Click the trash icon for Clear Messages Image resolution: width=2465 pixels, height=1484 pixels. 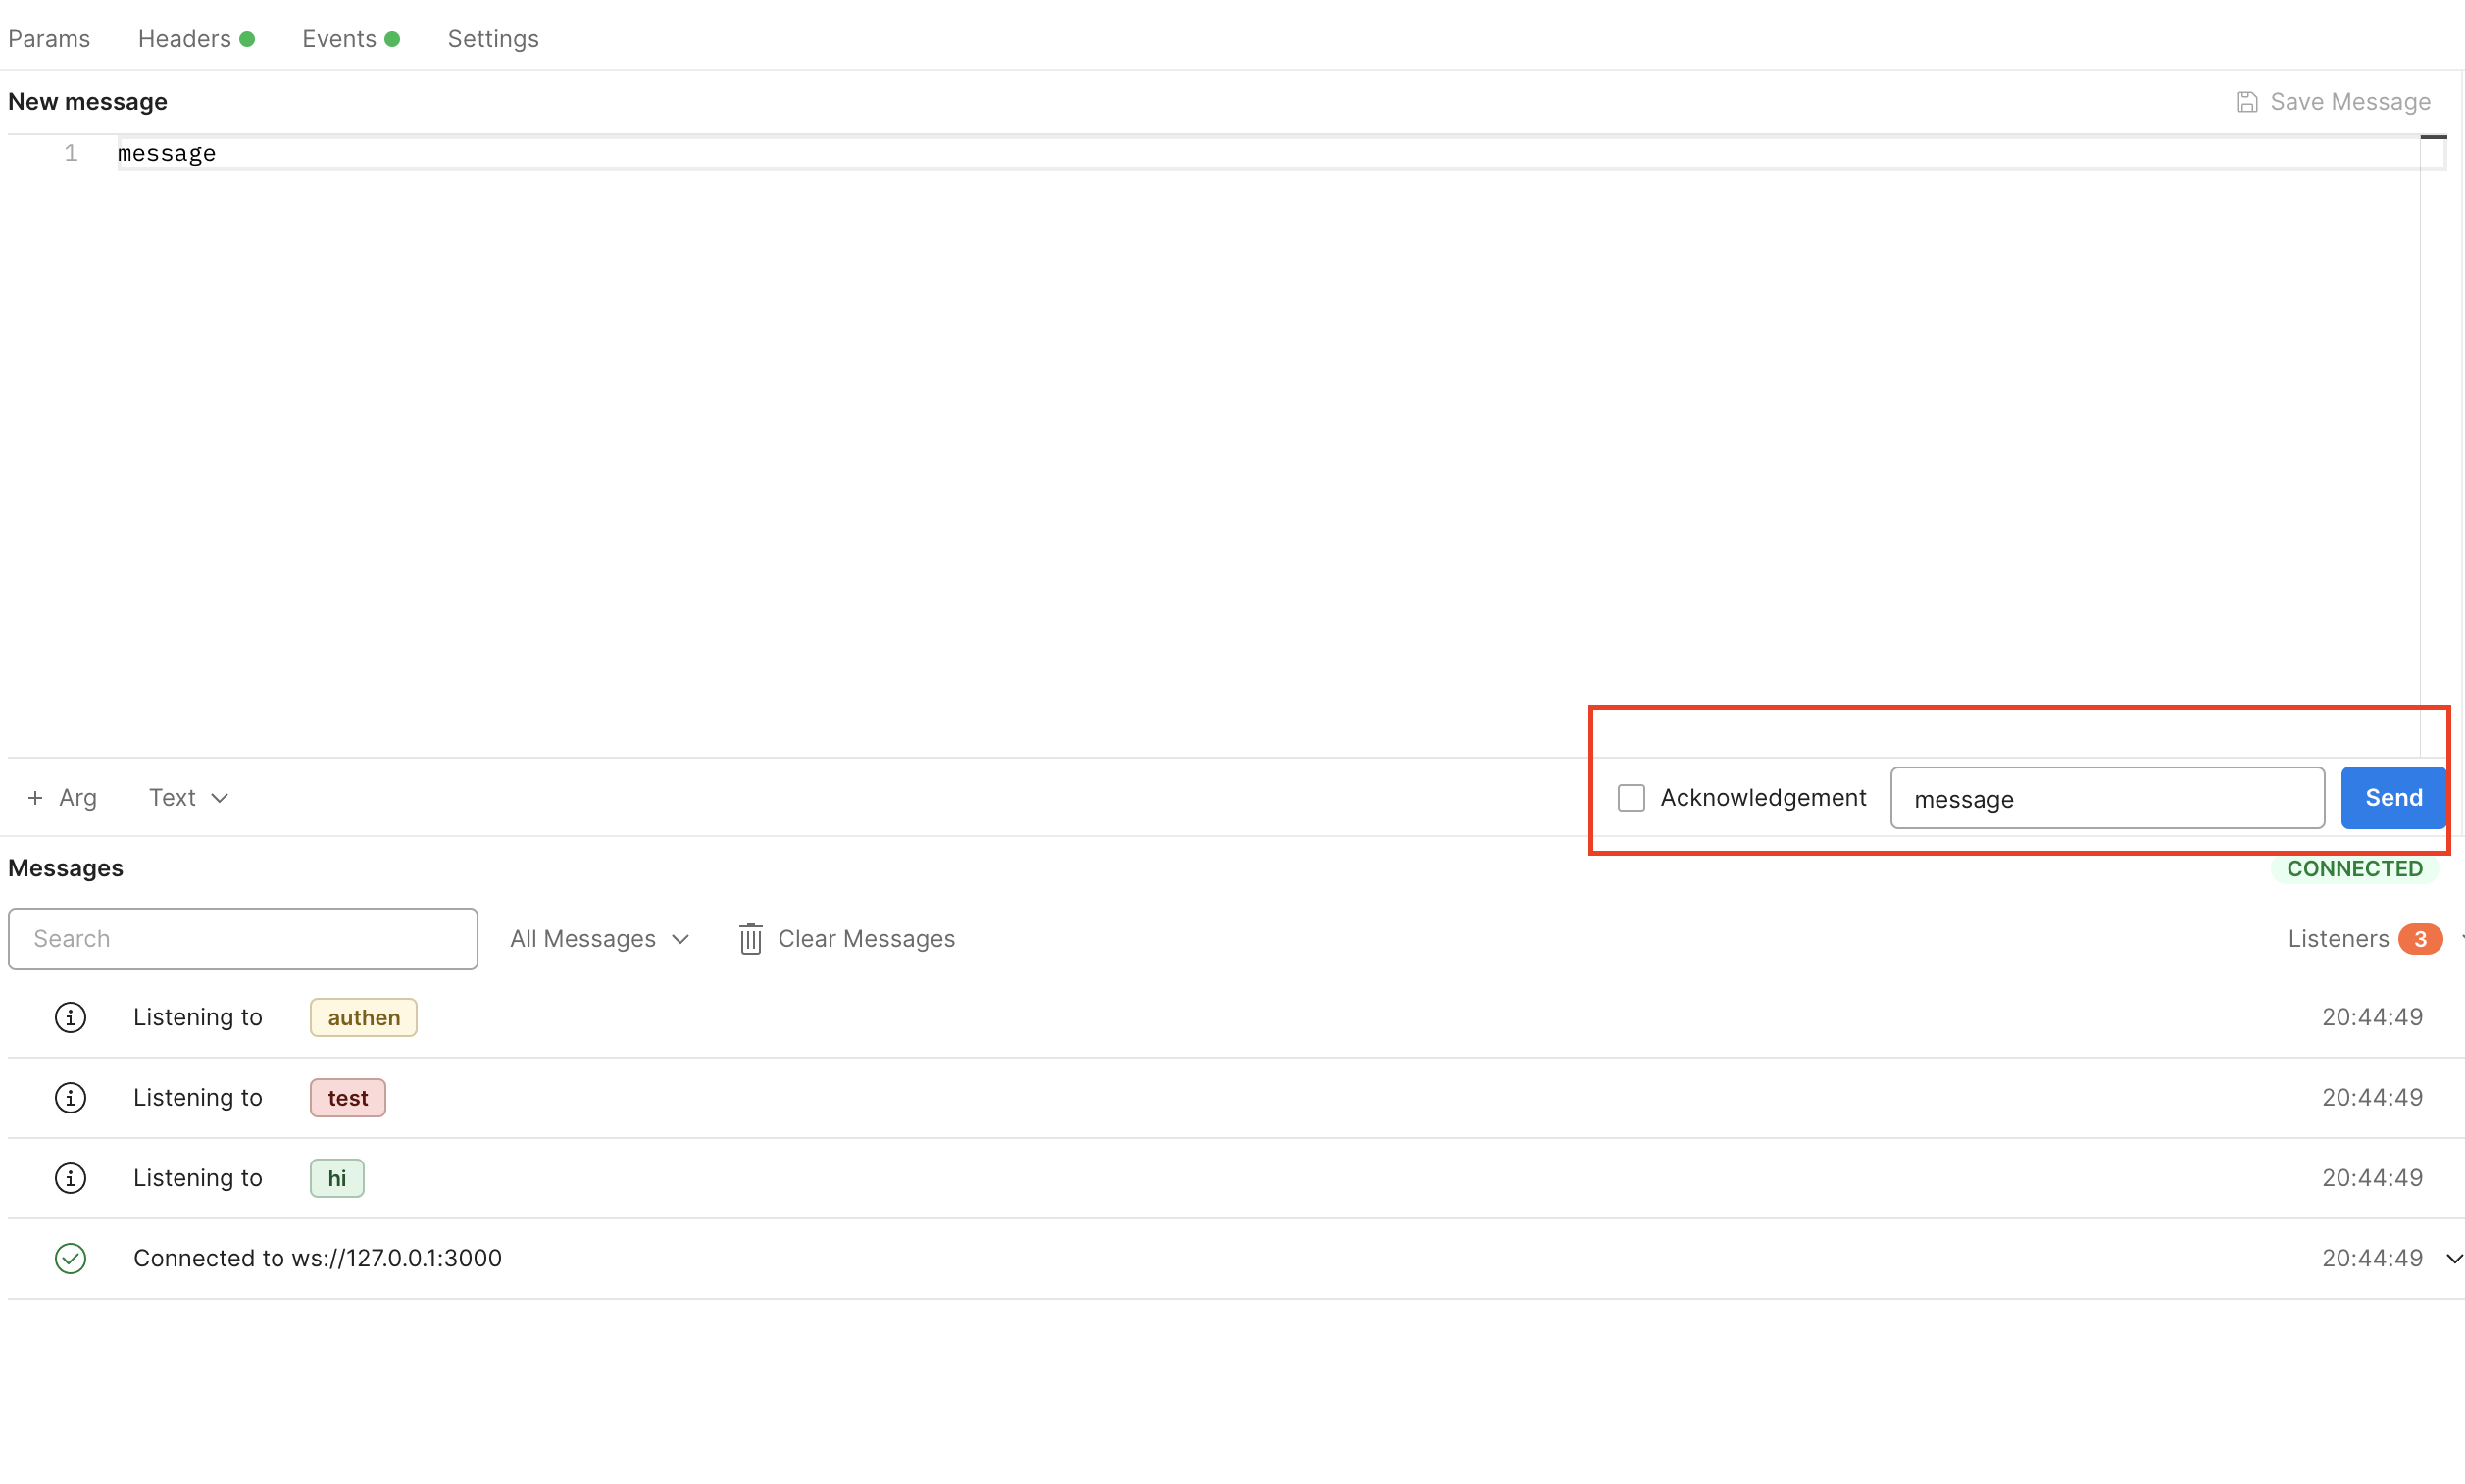point(750,939)
